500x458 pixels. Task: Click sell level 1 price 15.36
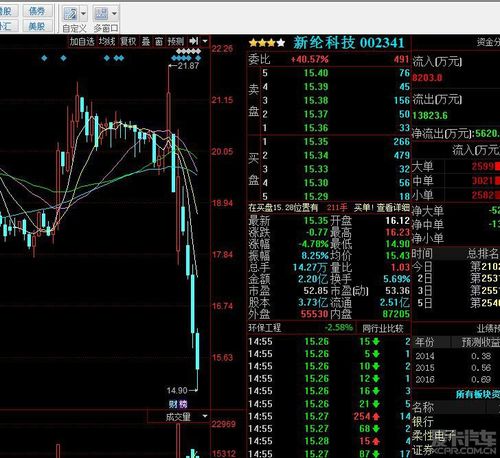[316, 128]
